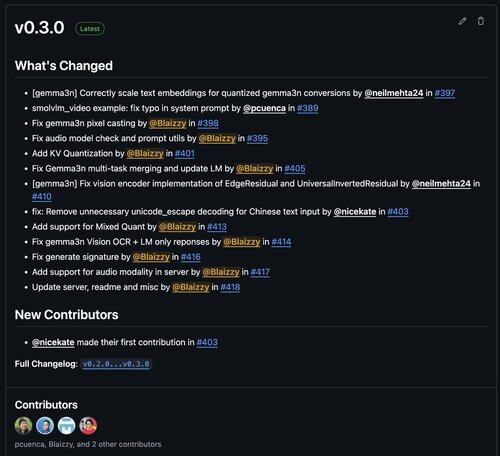This screenshot has height=456, width=500.
Task: Open the second contributor avatar
Action: point(45,426)
